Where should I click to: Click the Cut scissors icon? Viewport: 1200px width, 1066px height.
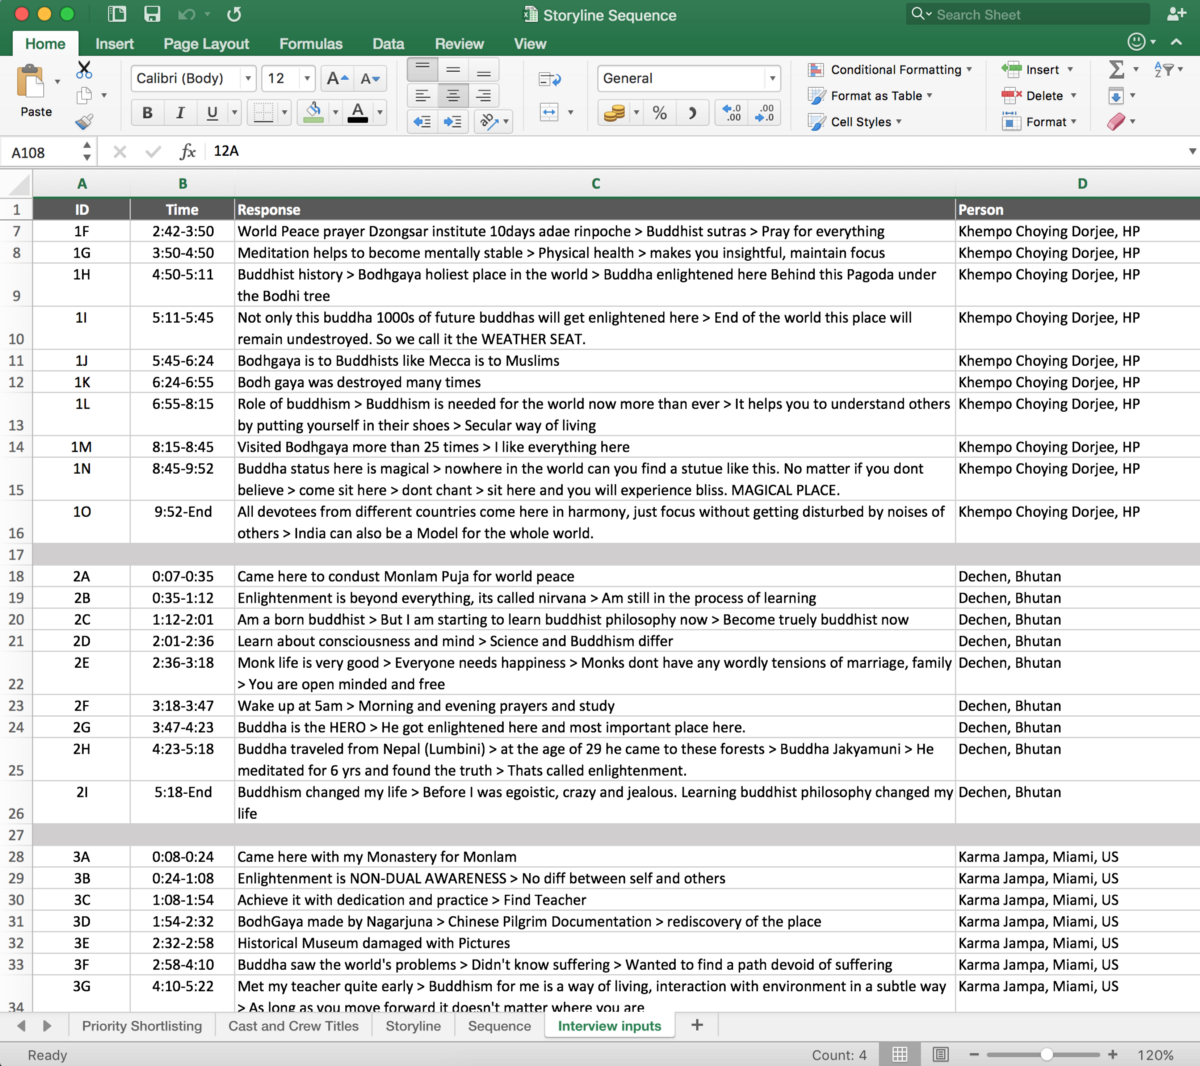tap(84, 70)
